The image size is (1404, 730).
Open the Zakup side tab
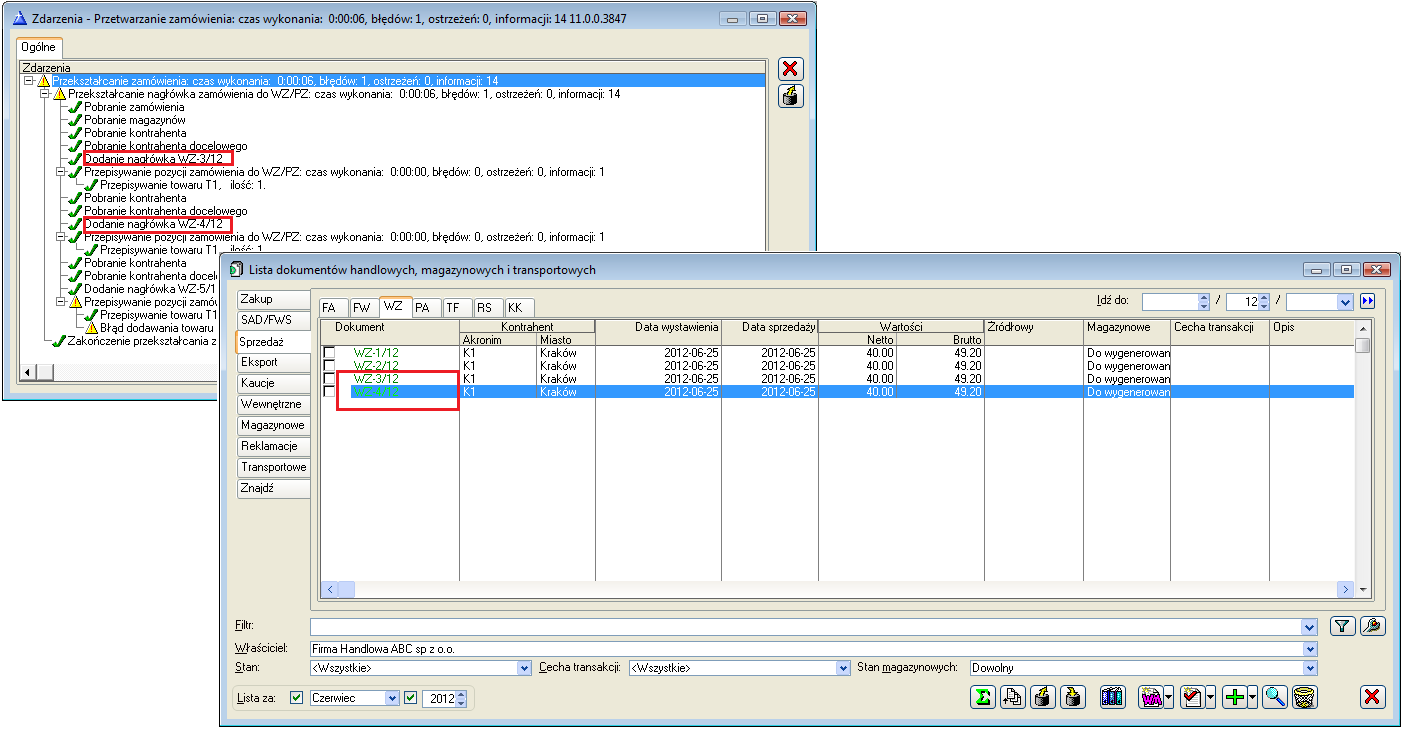click(273, 299)
